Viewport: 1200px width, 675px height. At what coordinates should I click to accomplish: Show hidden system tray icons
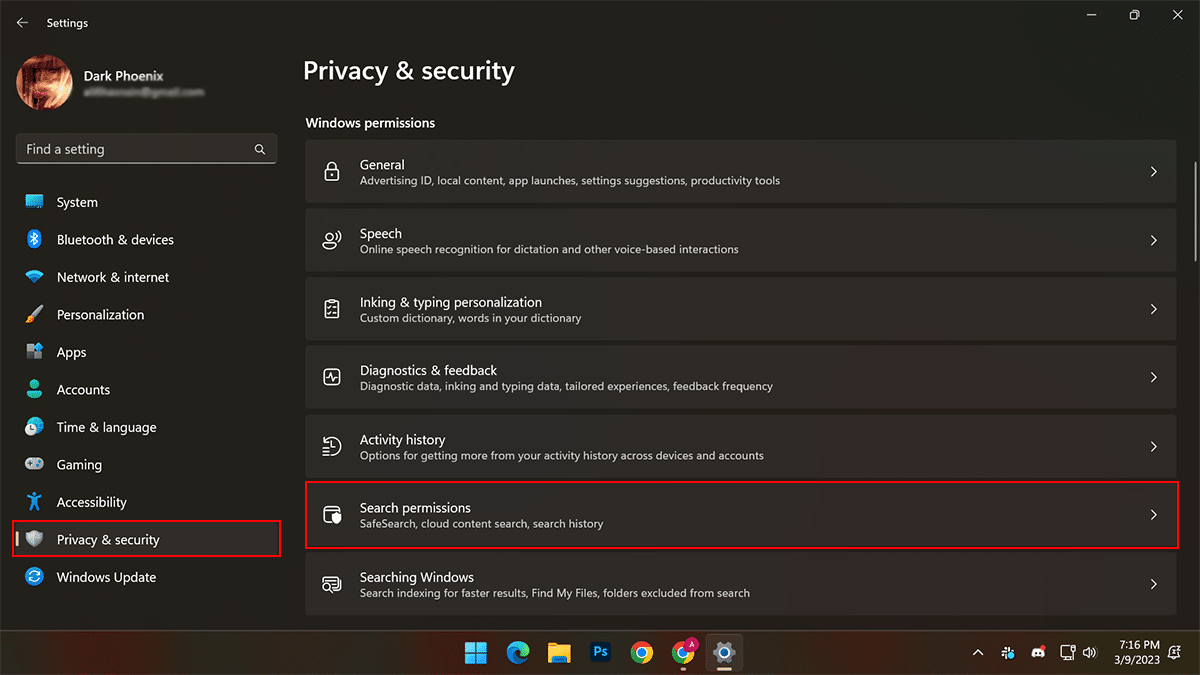pyautogui.click(x=978, y=652)
